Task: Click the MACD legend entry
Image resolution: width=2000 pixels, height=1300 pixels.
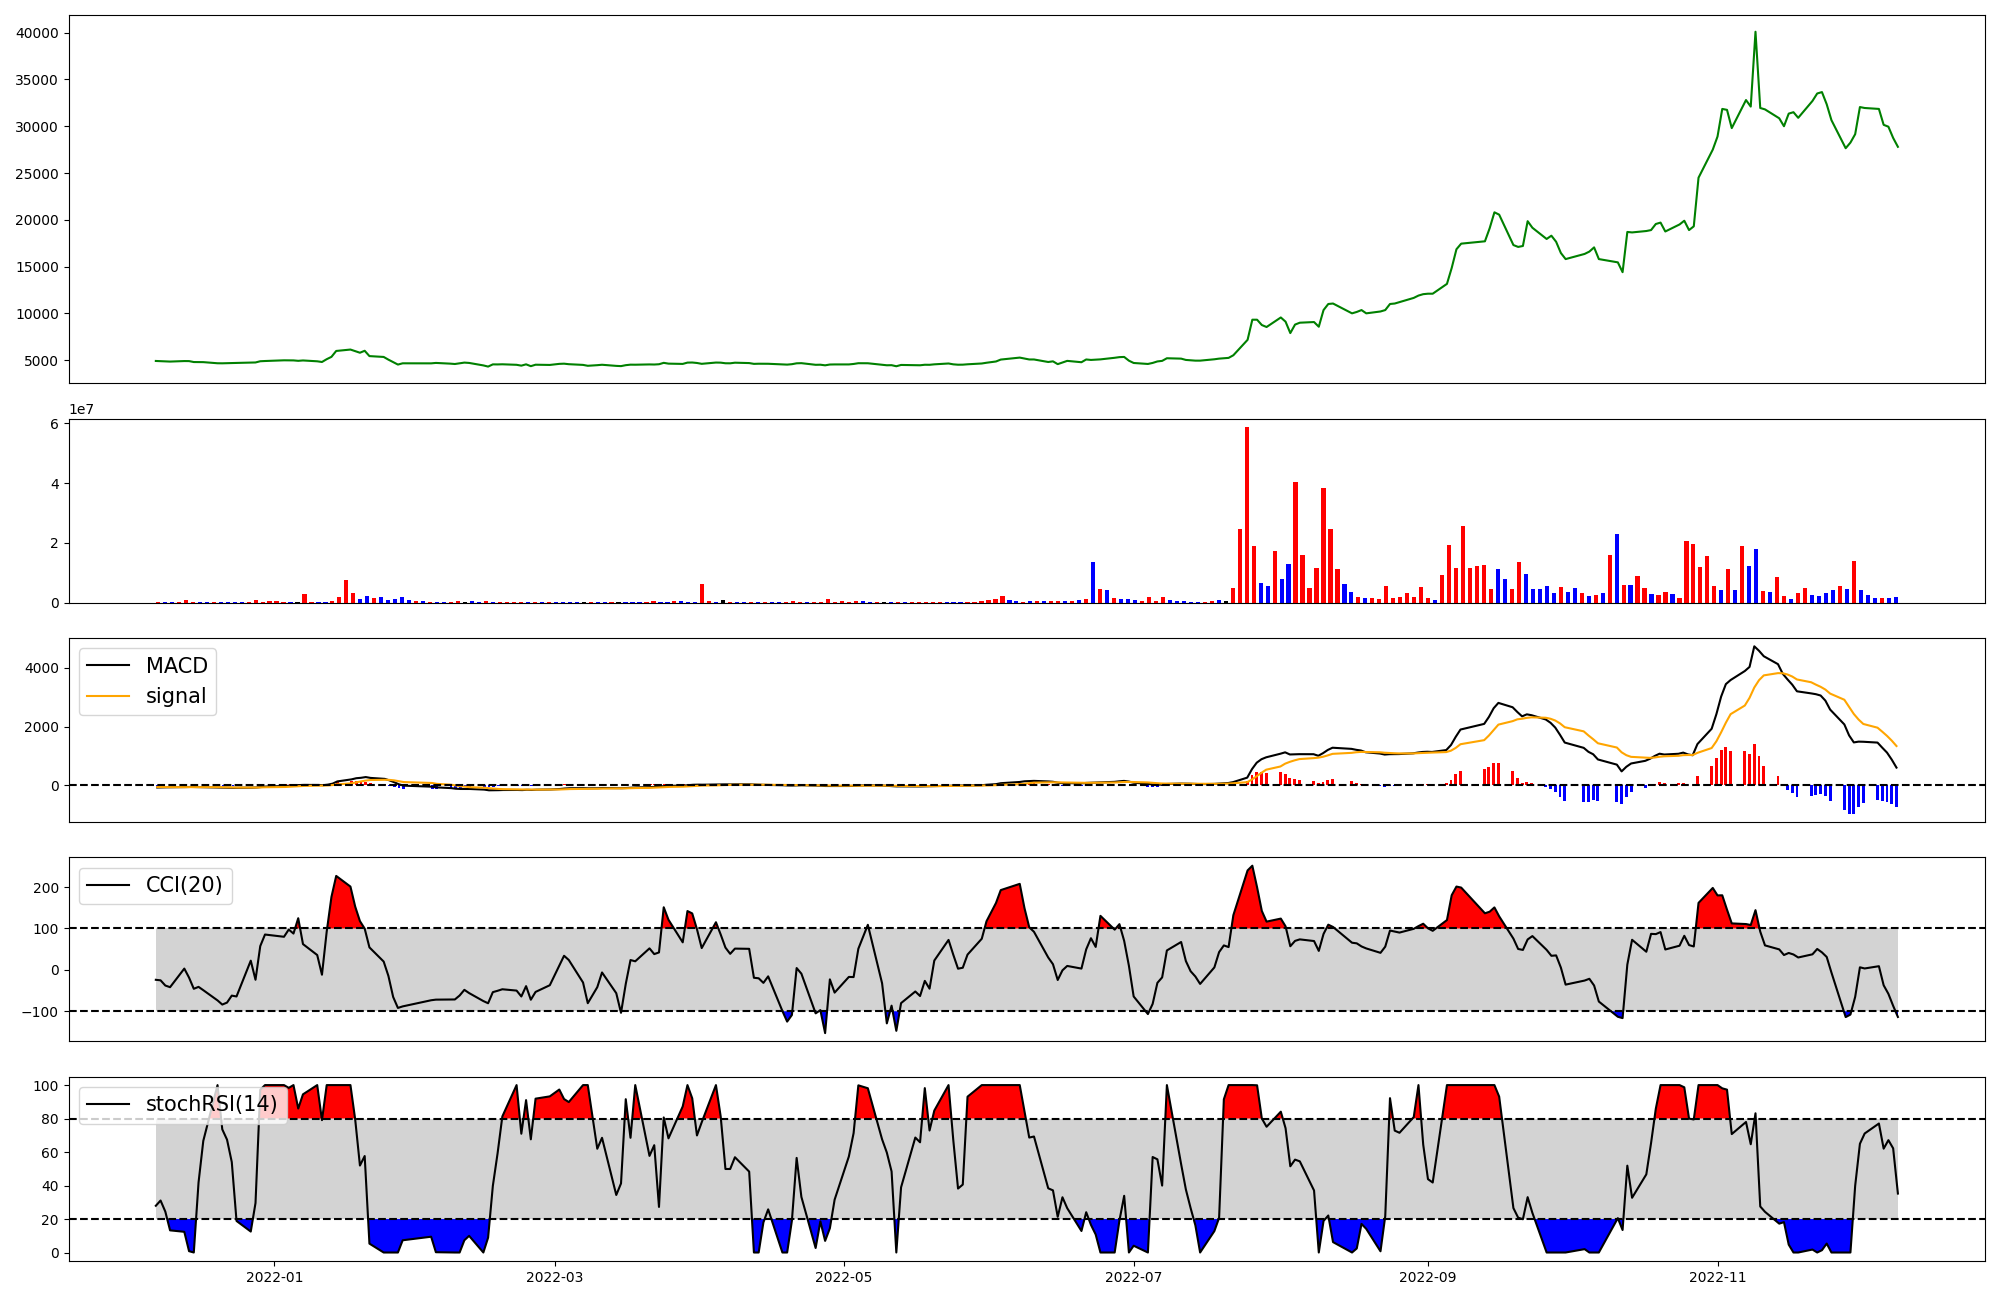Action: tap(176, 666)
